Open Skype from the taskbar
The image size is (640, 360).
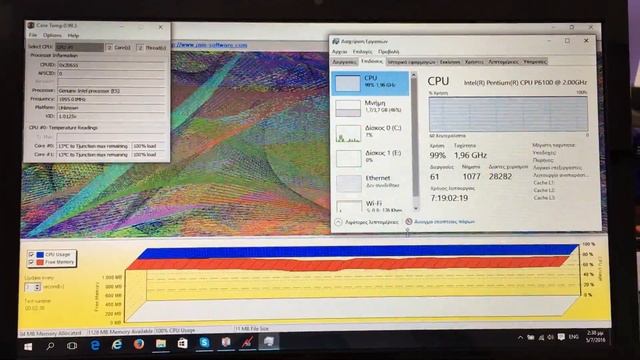click(x=204, y=343)
